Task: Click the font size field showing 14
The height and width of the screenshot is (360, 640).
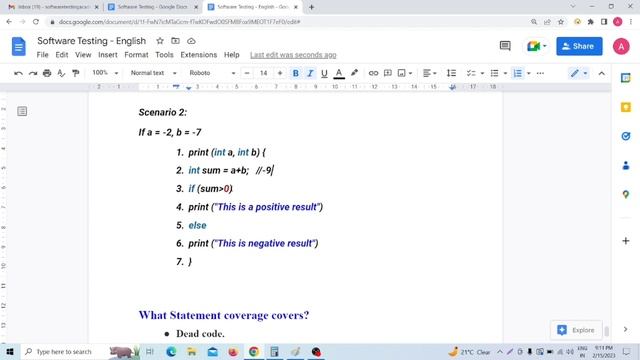Action: point(263,73)
